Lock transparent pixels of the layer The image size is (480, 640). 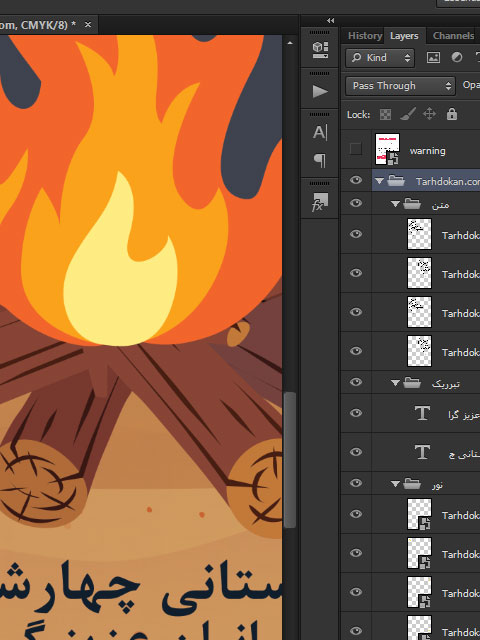(385, 114)
